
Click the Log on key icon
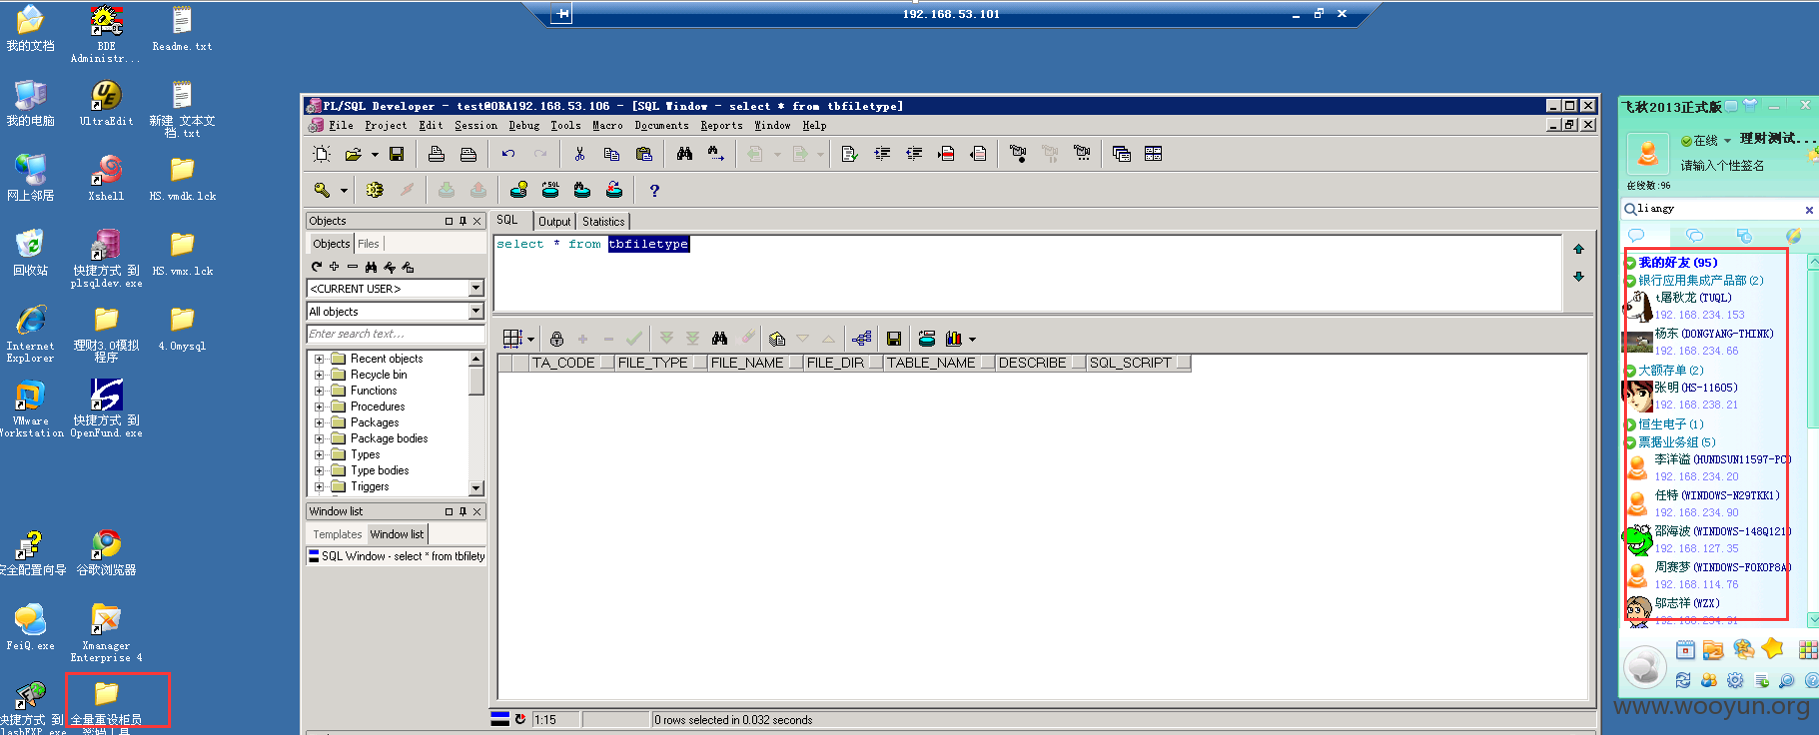pos(322,190)
